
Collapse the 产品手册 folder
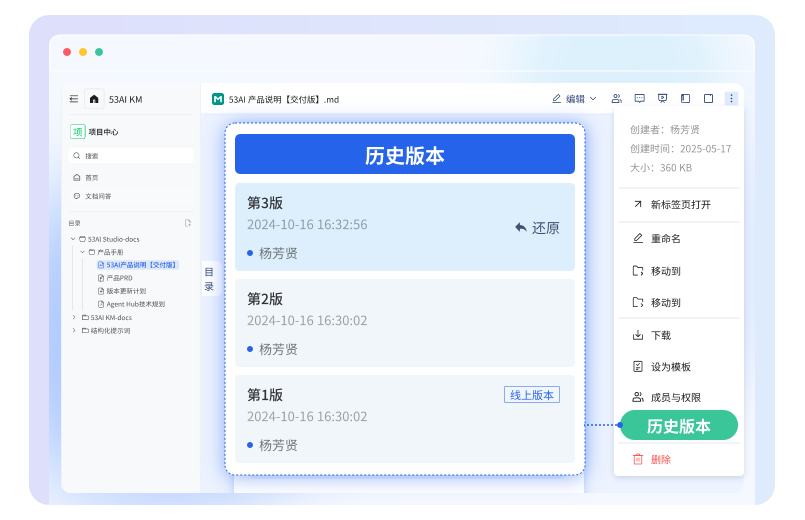pyautogui.click(x=83, y=252)
